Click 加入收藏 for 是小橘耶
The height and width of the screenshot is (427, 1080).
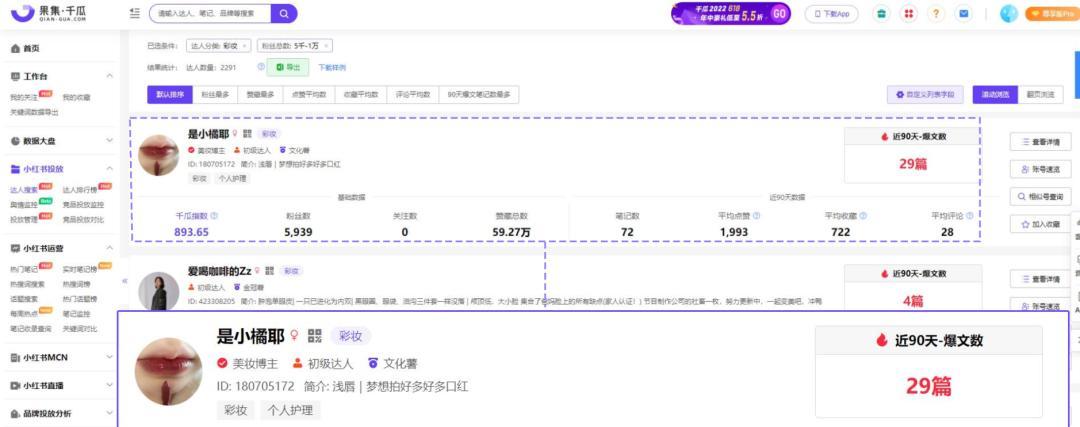click(1040, 224)
